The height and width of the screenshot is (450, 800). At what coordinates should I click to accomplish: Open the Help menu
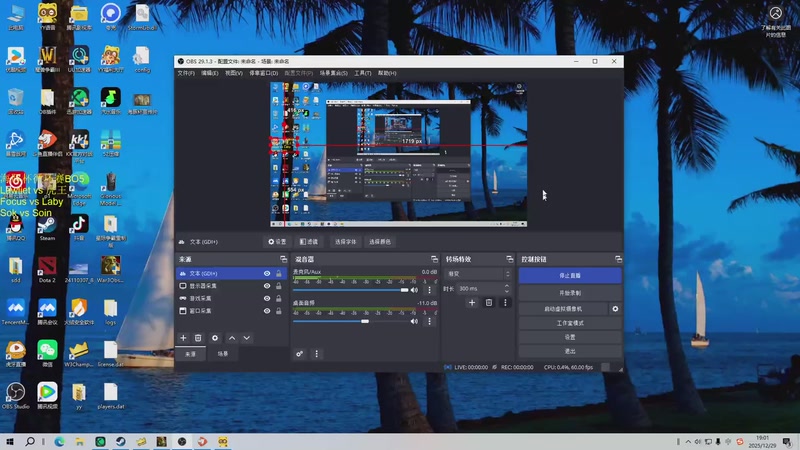pyautogui.click(x=387, y=73)
